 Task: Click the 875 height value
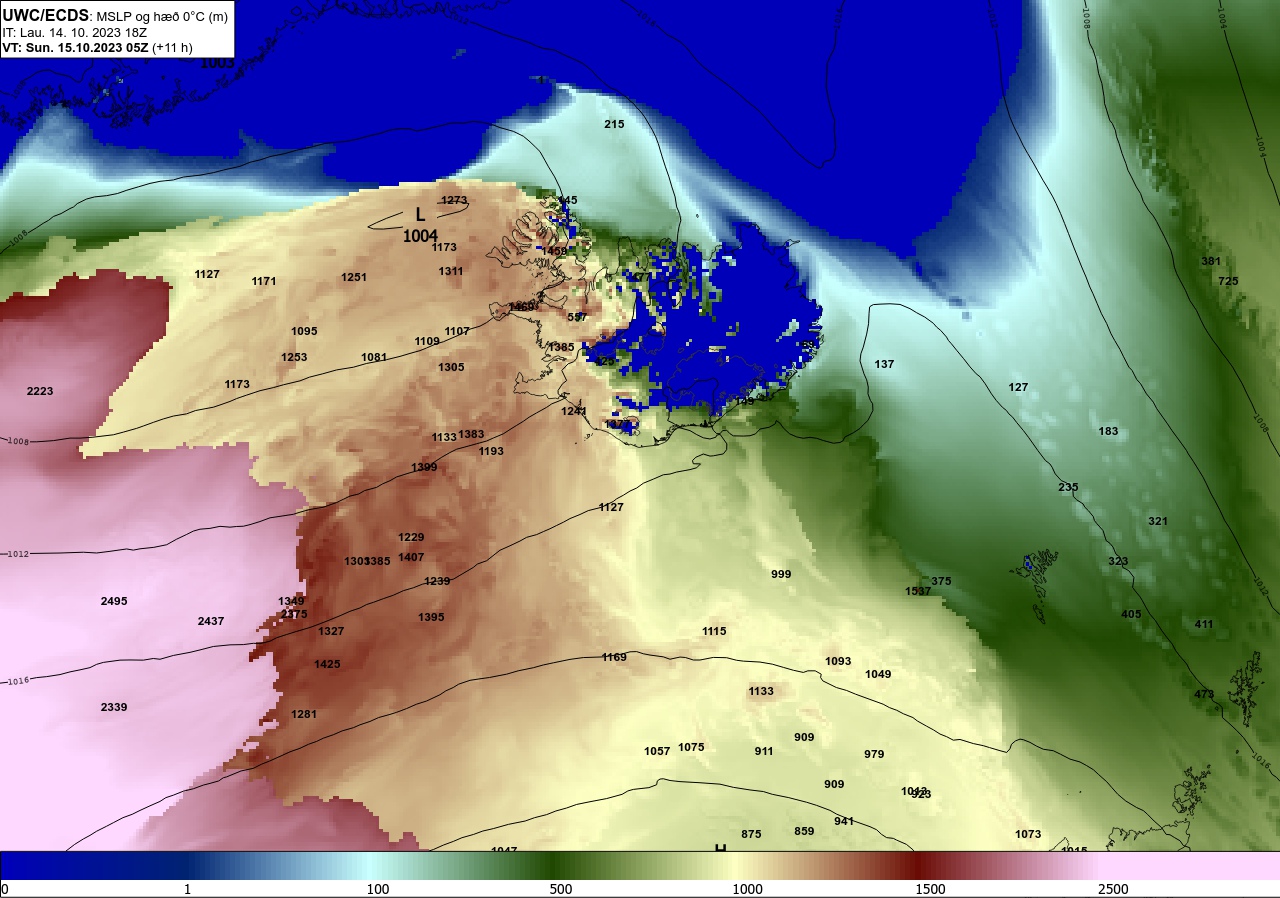click(751, 834)
